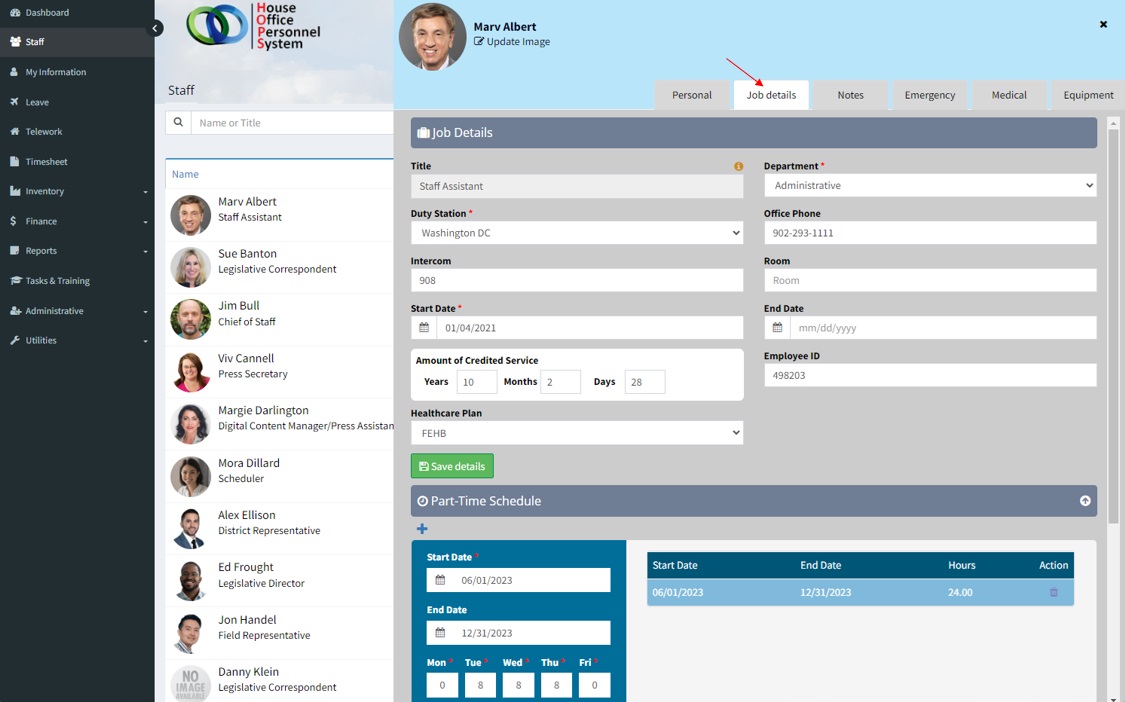Delete the 06/01/2023 schedule row via trash icon
1125x702 pixels.
tap(1053, 593)
